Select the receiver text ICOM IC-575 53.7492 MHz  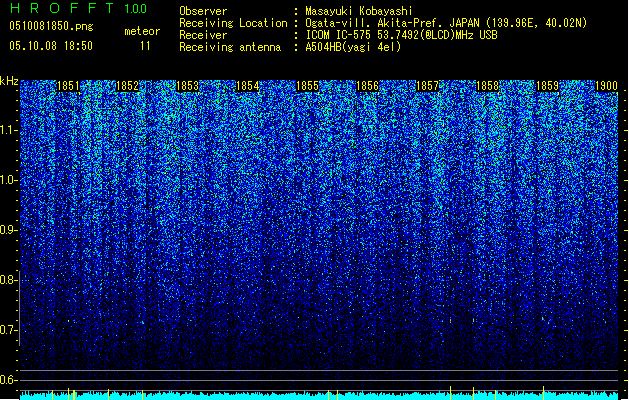coord(402,35)
